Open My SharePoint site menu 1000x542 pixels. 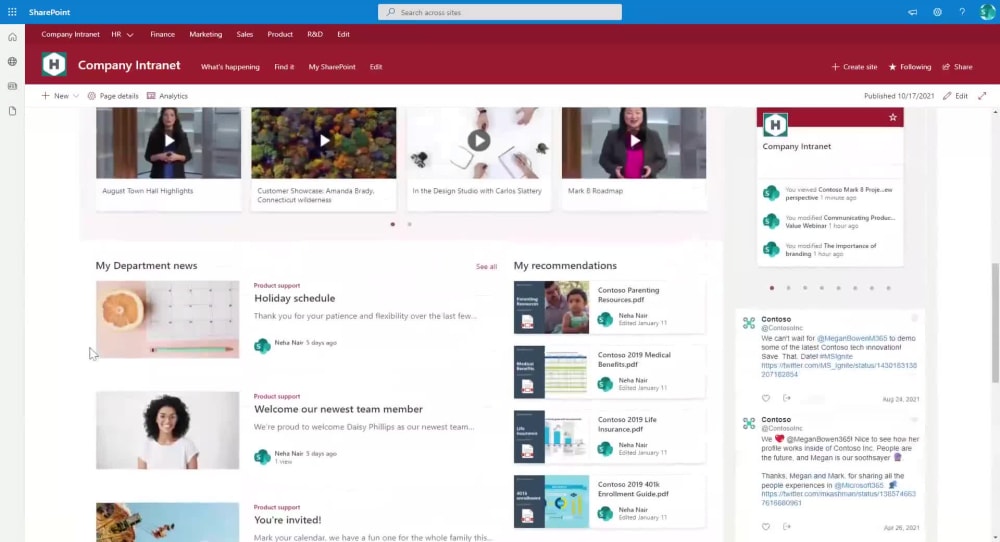point(332,67)
